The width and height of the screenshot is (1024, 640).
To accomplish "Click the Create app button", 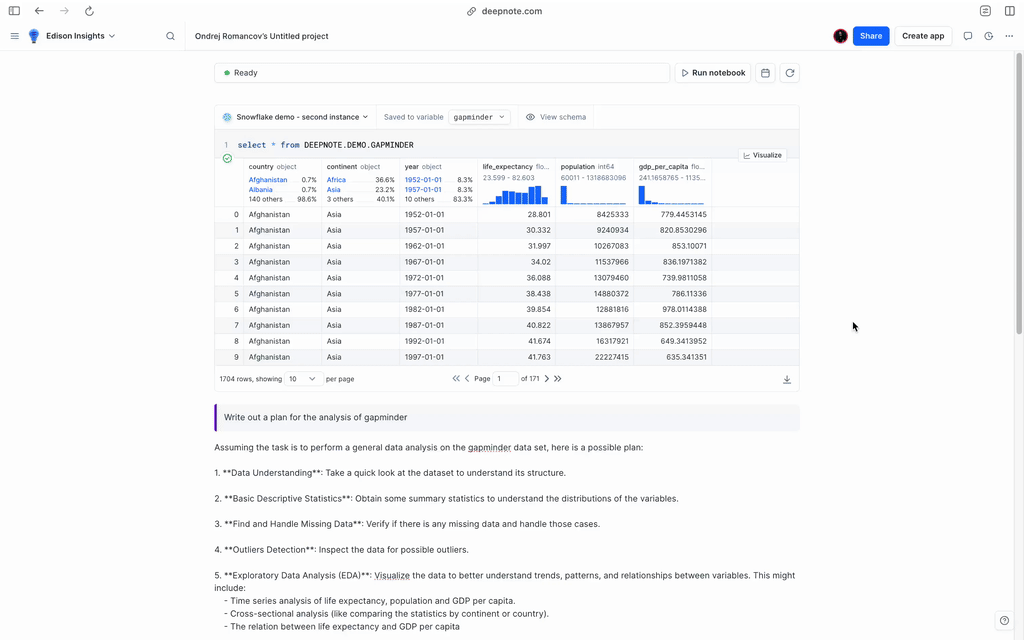I will click(x=923, y=36).
